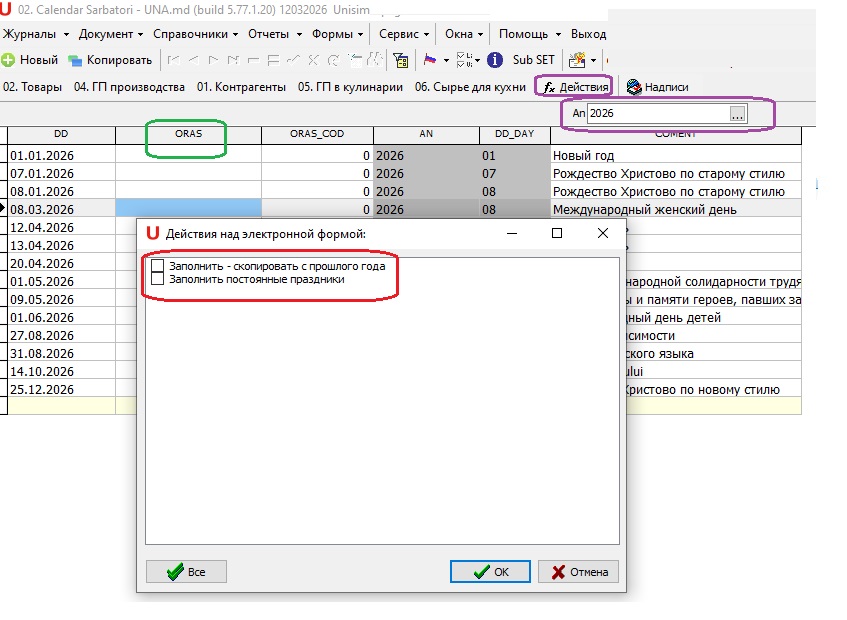Open the Сервис menu
Image resolution: width=847 pixels, height=620 pixels.
[x=404, y=34]
